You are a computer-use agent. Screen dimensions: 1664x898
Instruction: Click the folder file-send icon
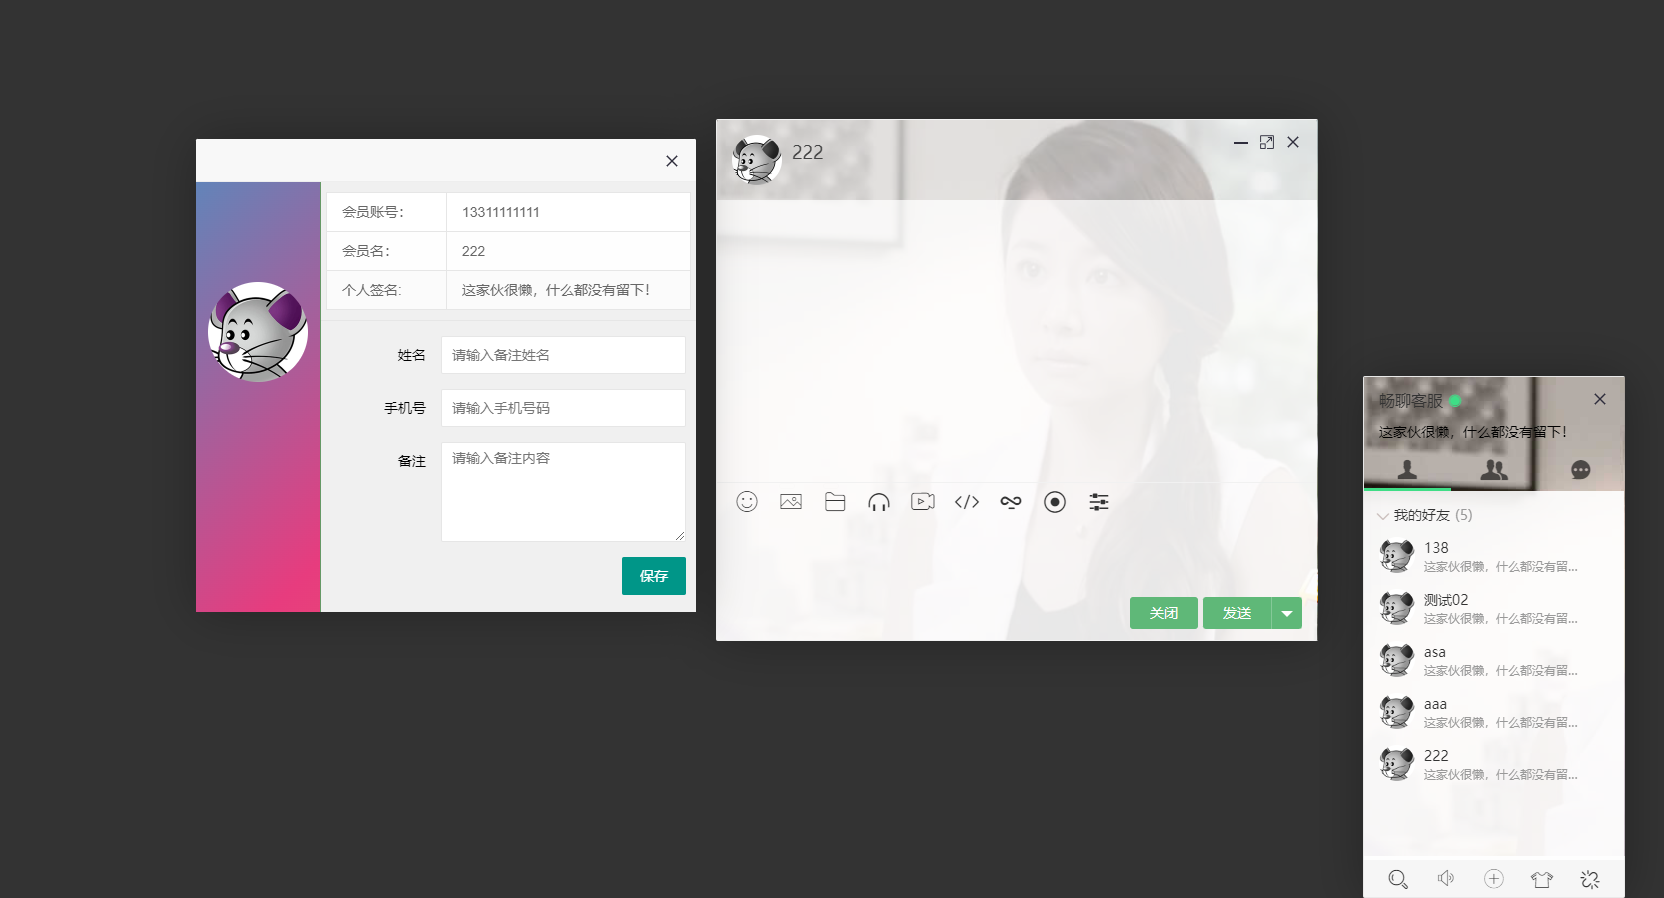pyautogui.click(x=835, y=502)
